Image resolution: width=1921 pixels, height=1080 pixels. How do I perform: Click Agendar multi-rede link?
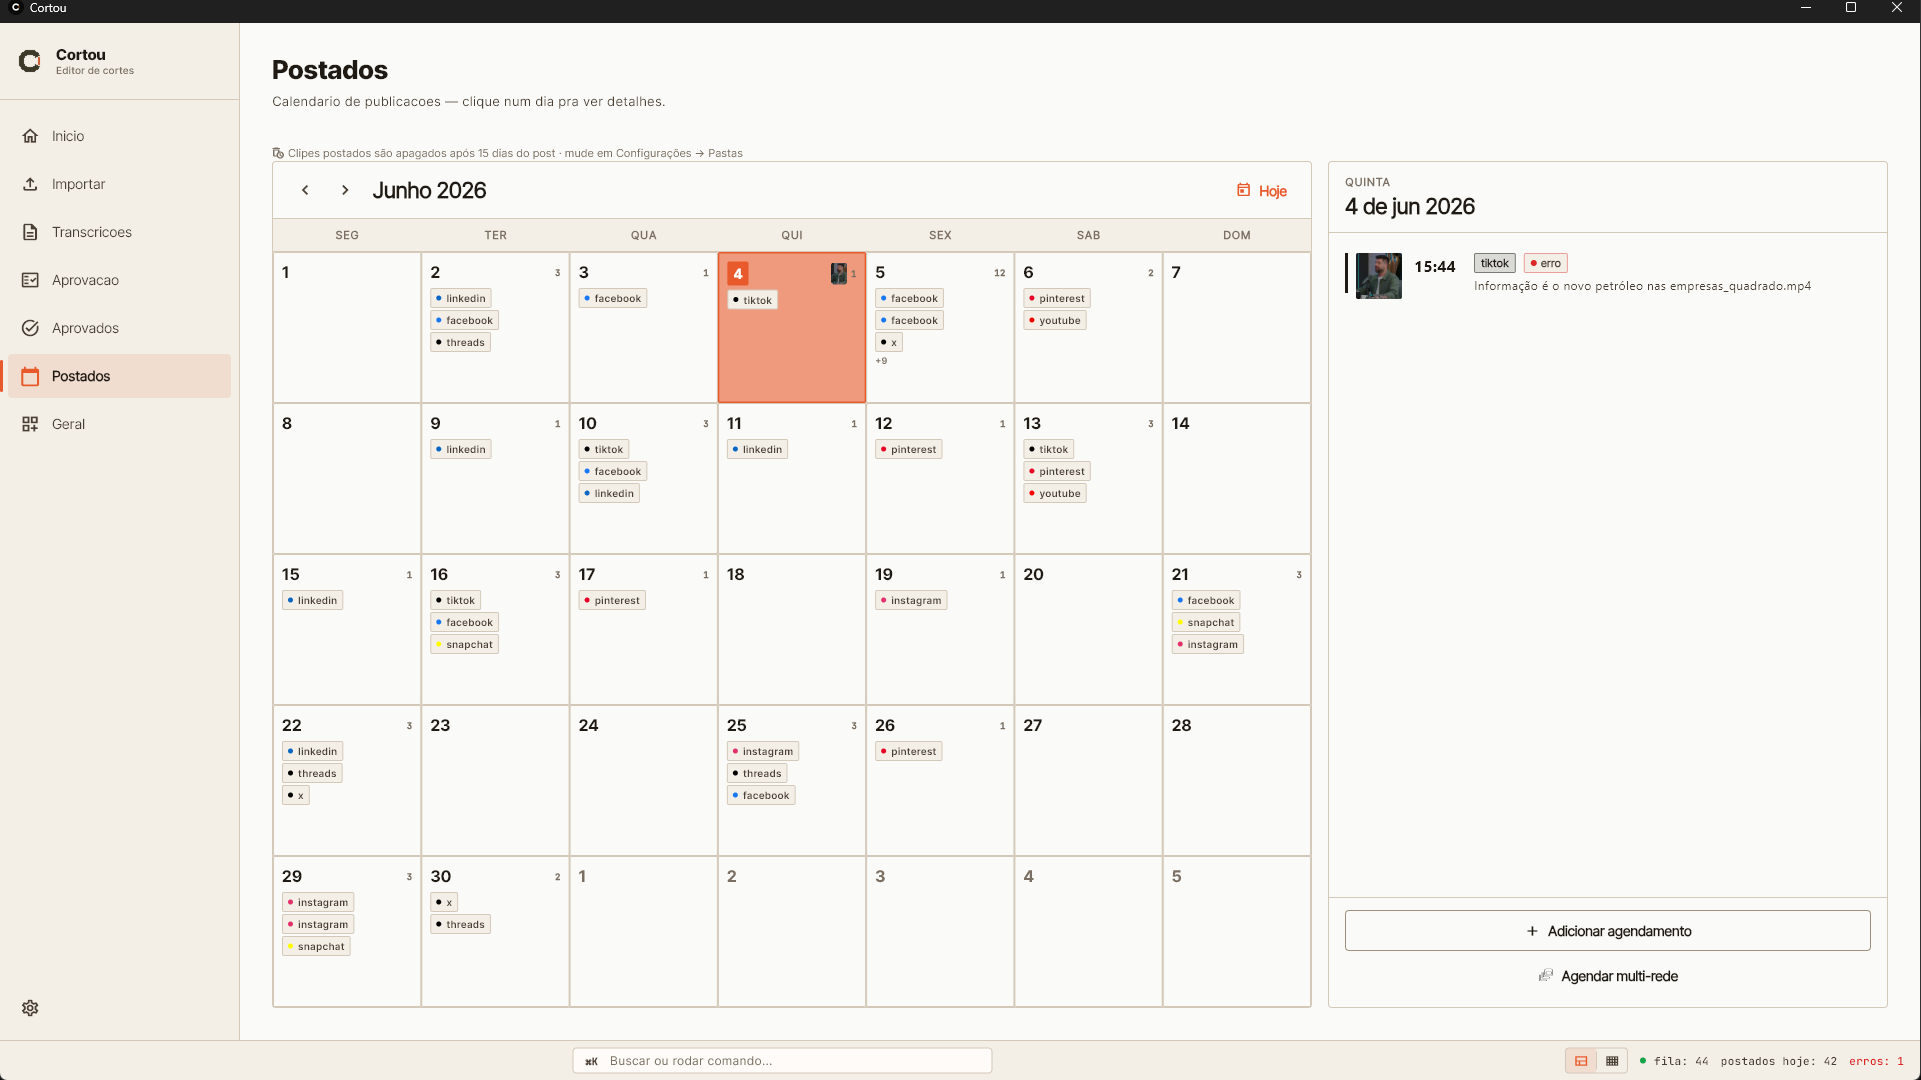pyautogui.click(x=1607, y=976)
